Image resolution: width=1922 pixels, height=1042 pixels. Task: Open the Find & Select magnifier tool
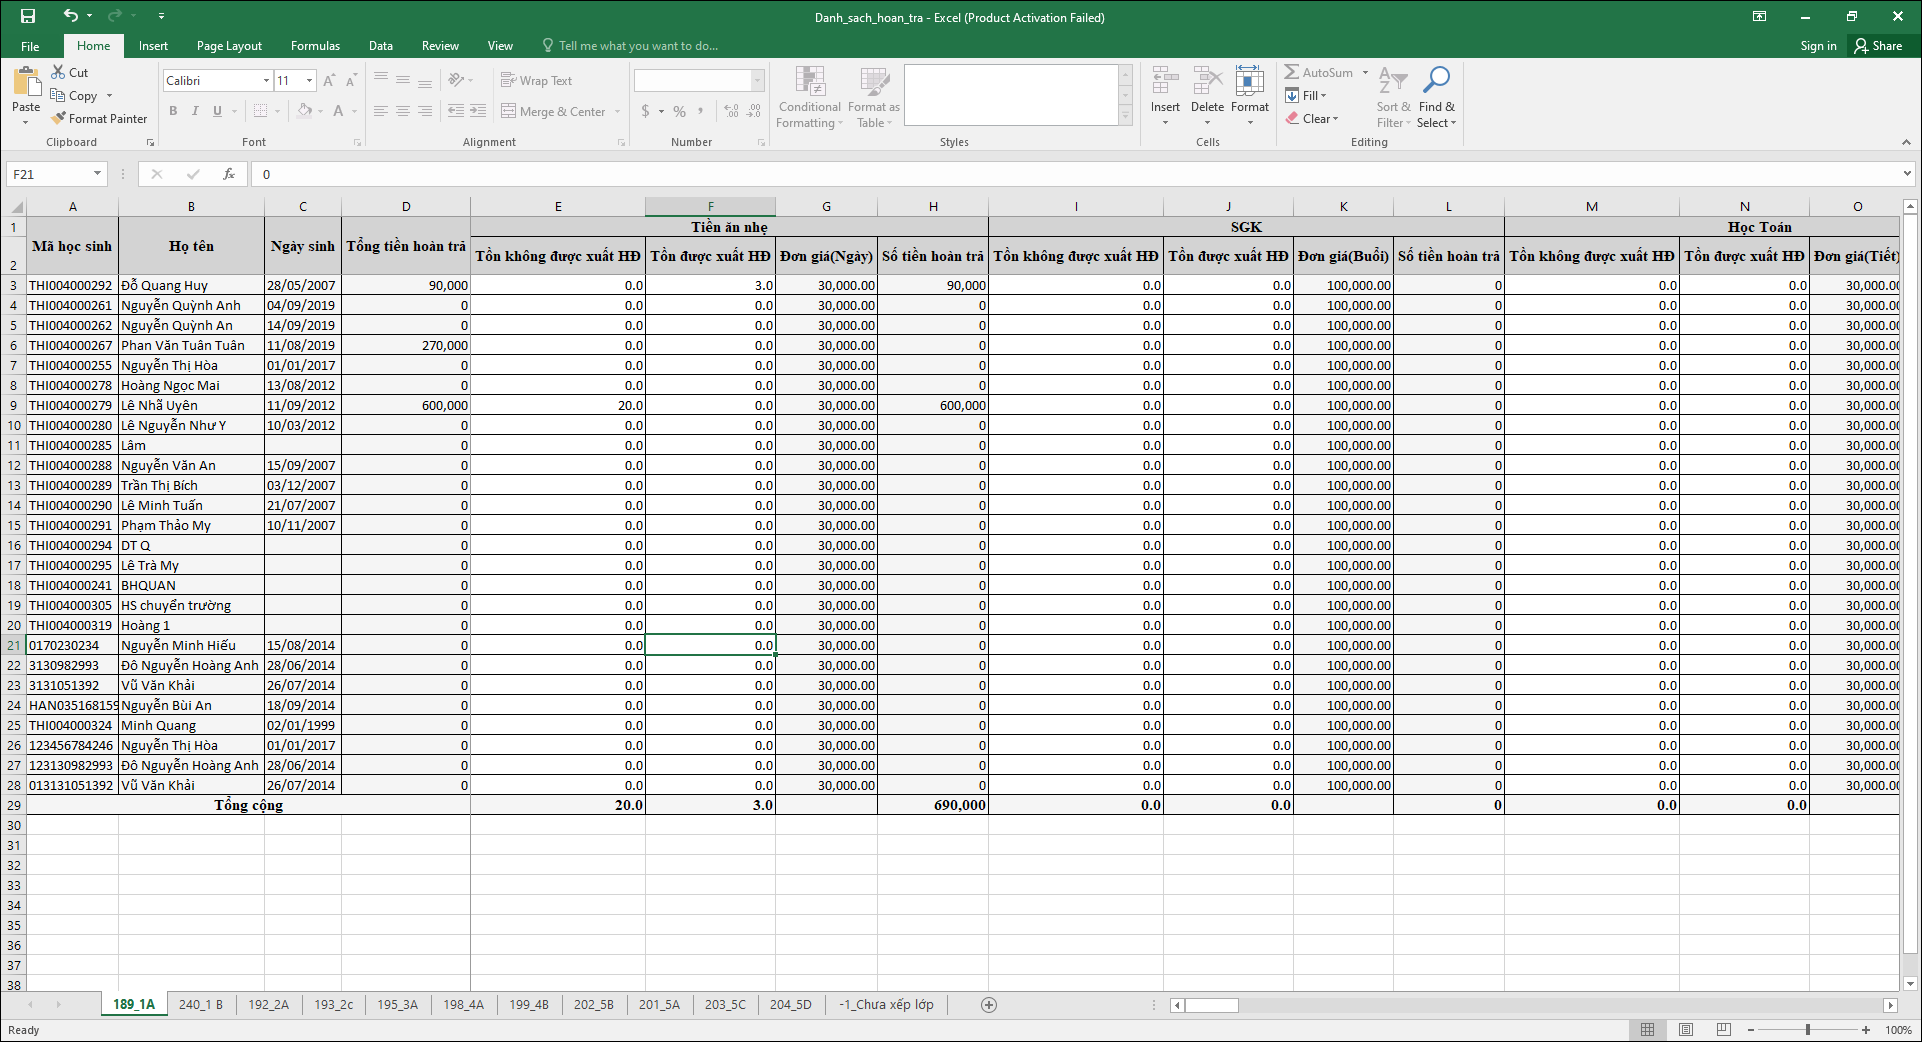(x=1436, y=80)
